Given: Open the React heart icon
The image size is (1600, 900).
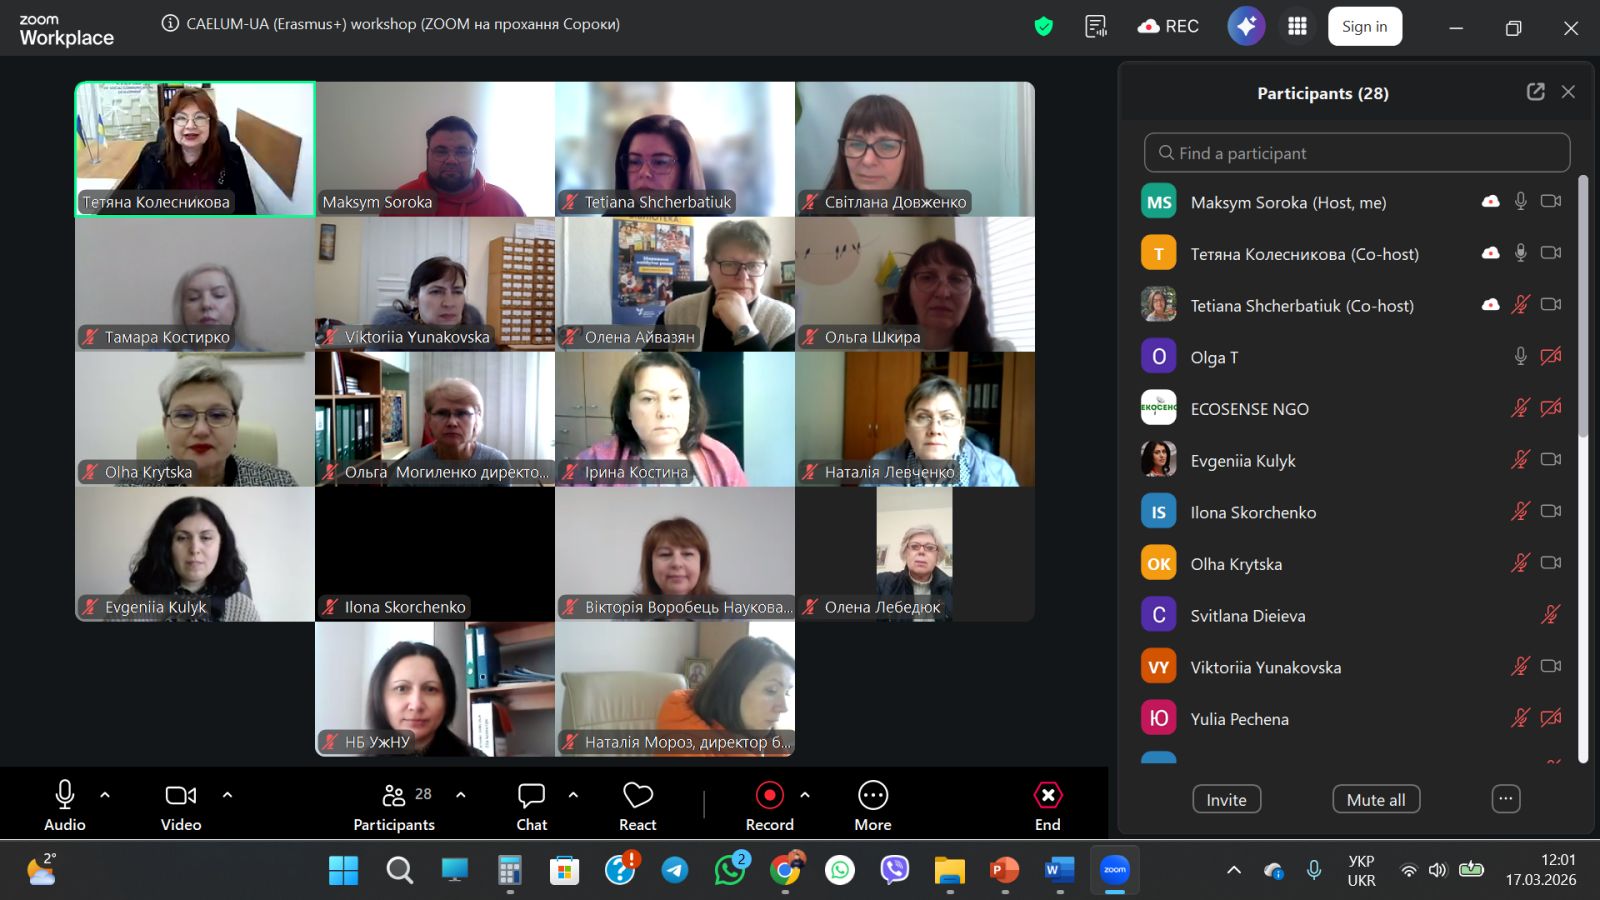Looking at the screenshot, I should (637, 796).
